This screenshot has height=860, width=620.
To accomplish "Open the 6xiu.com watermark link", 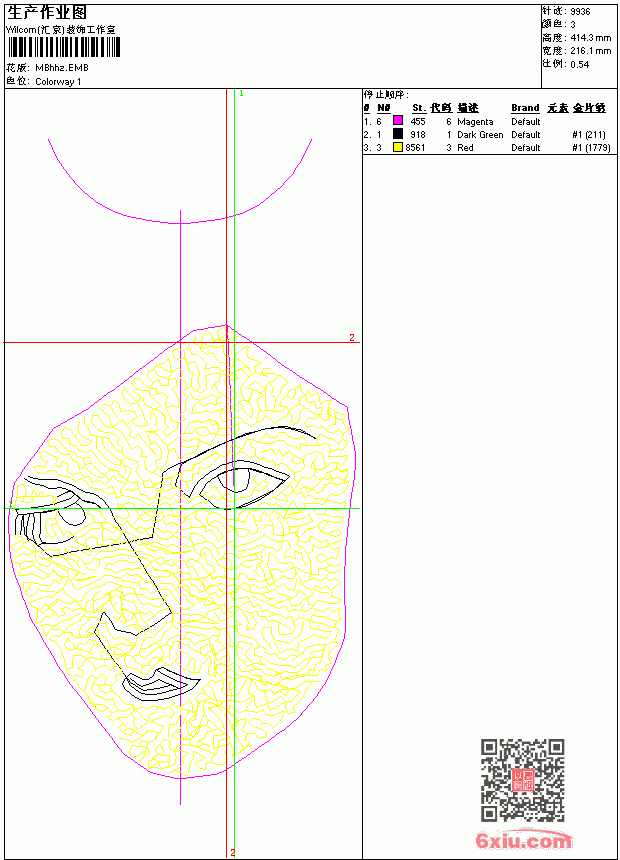I will [x=523, y=840].
